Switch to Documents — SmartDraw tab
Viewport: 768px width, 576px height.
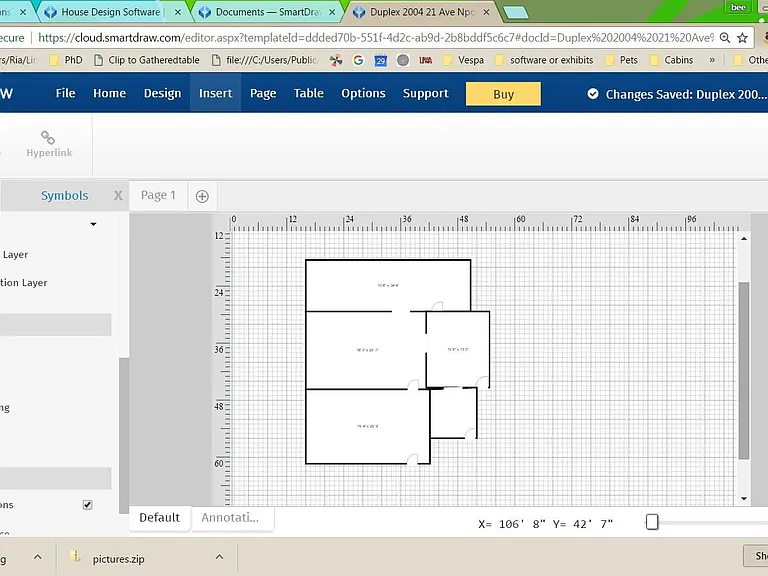[267, 12]
